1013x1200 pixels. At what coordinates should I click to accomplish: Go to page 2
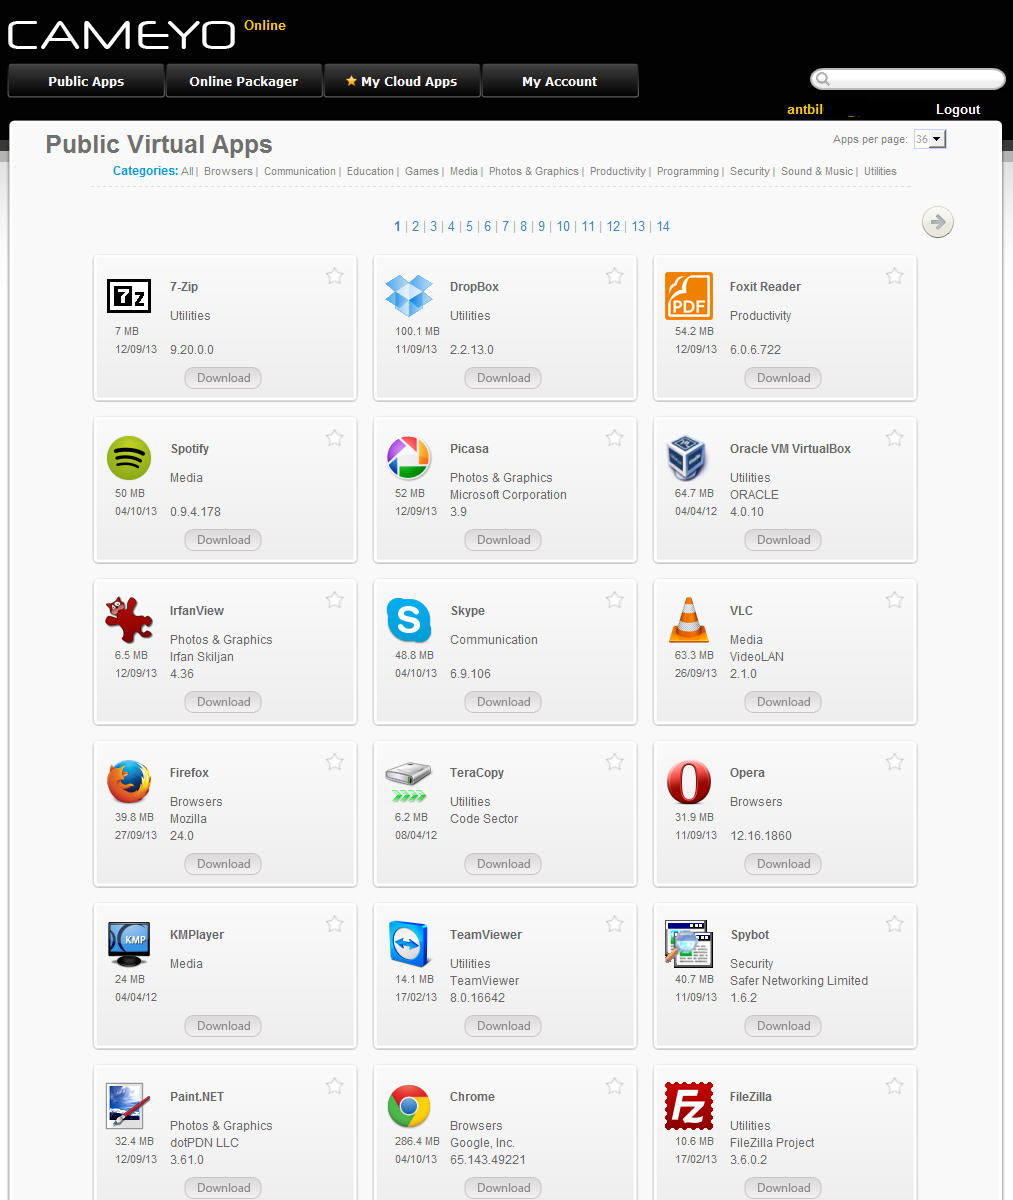[x=415, y=227]
